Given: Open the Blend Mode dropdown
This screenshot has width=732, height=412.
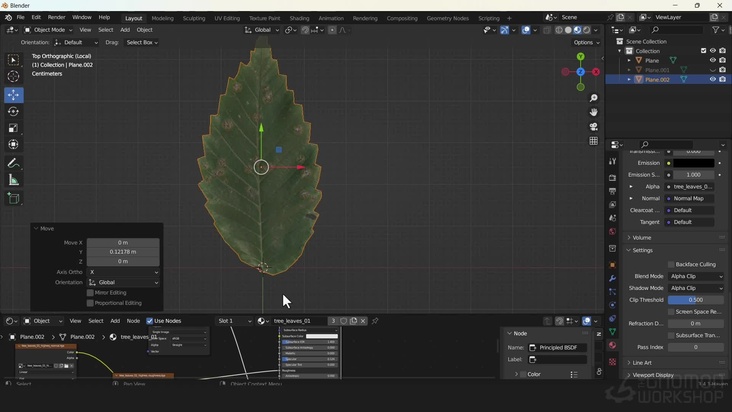Looking at the screenshot, I should point(694,276).
